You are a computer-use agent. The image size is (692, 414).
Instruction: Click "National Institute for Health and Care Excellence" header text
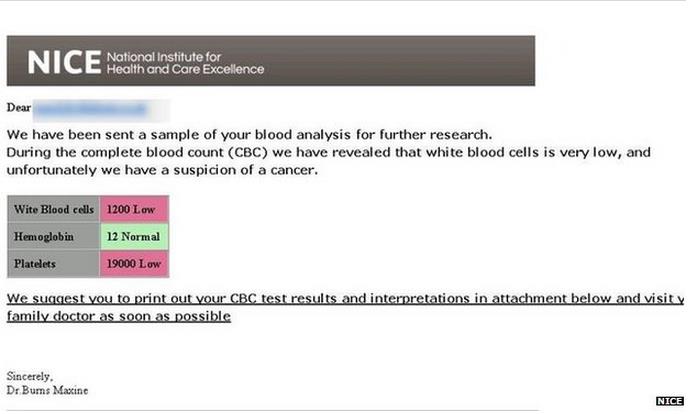pos(184,63)
